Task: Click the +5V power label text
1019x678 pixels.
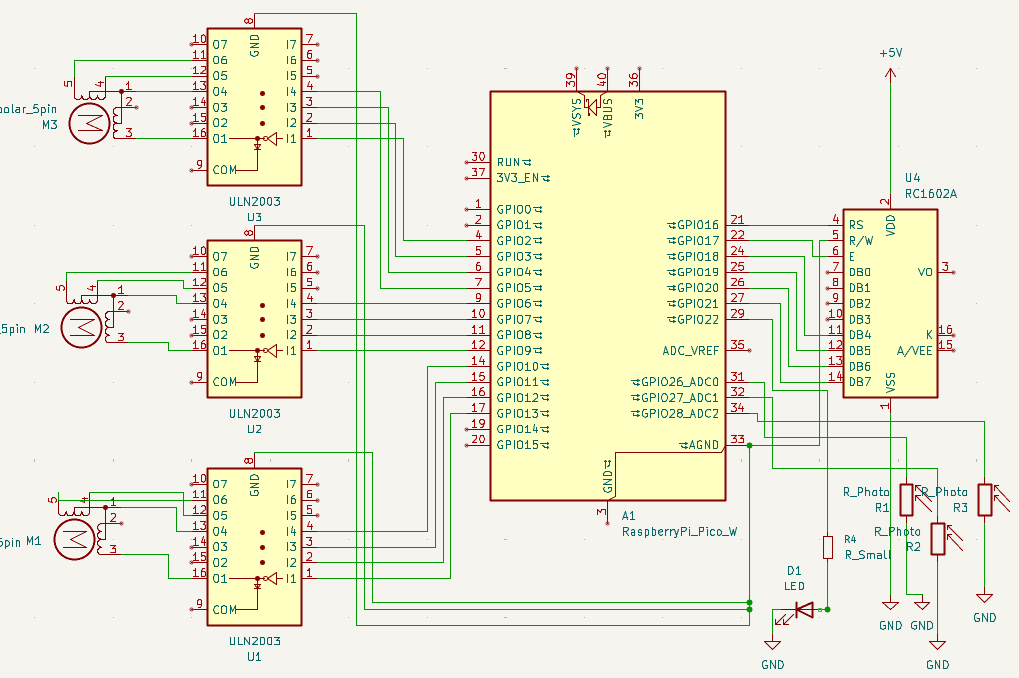Action: [890, 53]
